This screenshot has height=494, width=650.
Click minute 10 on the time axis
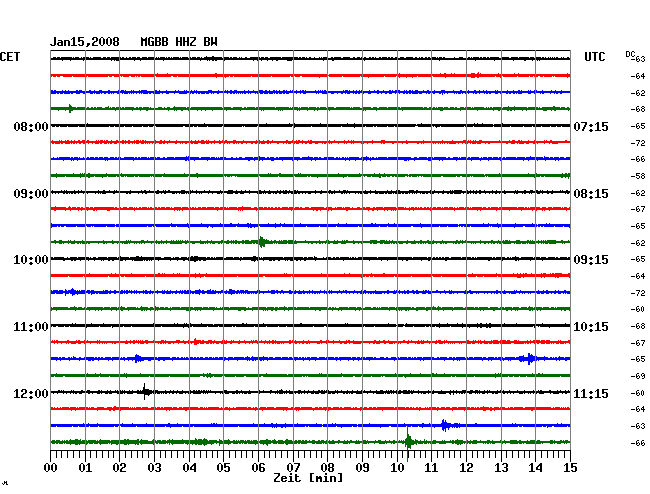(397, 467)
